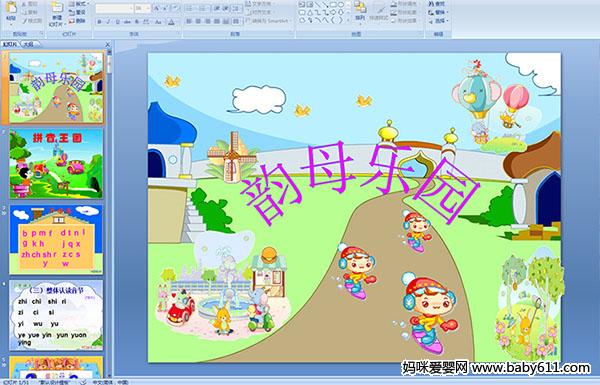Select the 韵母乐园 slide thumbnail
Screen dimensions: 600x385
pos(56,88)
